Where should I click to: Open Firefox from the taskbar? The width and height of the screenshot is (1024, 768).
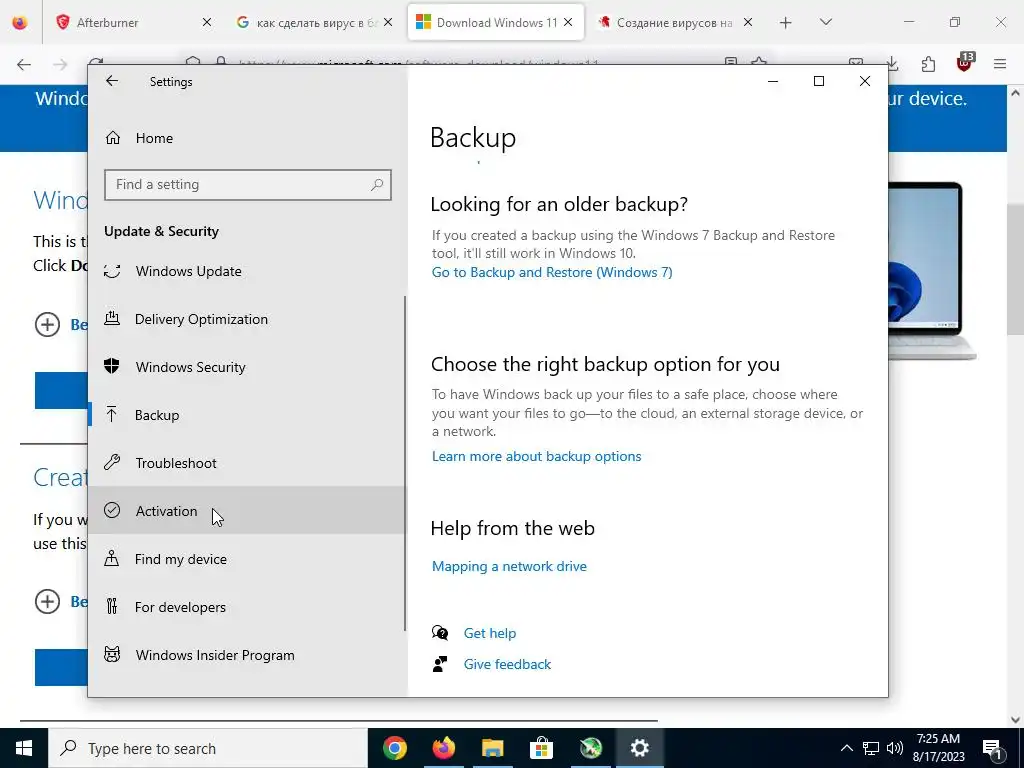coord(444,748)
